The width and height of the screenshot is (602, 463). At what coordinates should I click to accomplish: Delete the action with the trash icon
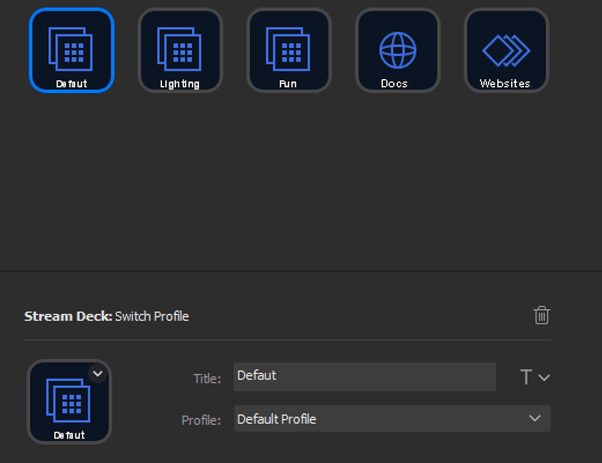[541, 316]
